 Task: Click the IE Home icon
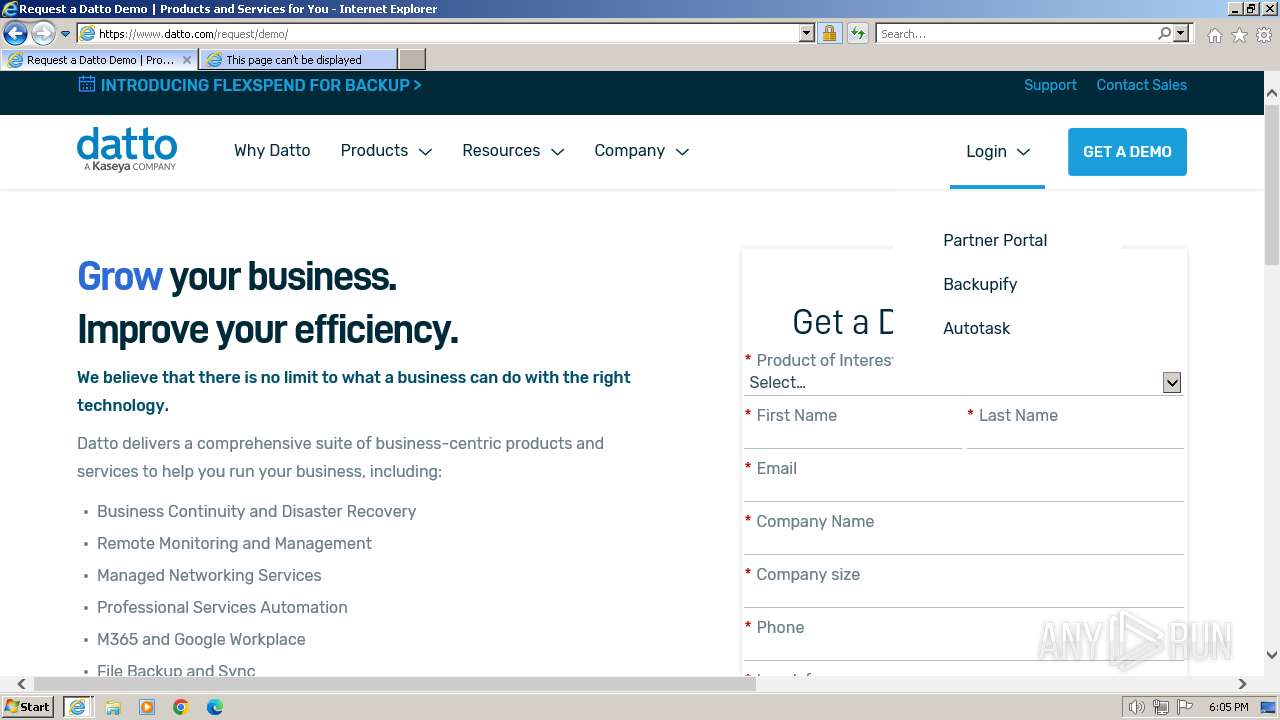click(1214, 35)
